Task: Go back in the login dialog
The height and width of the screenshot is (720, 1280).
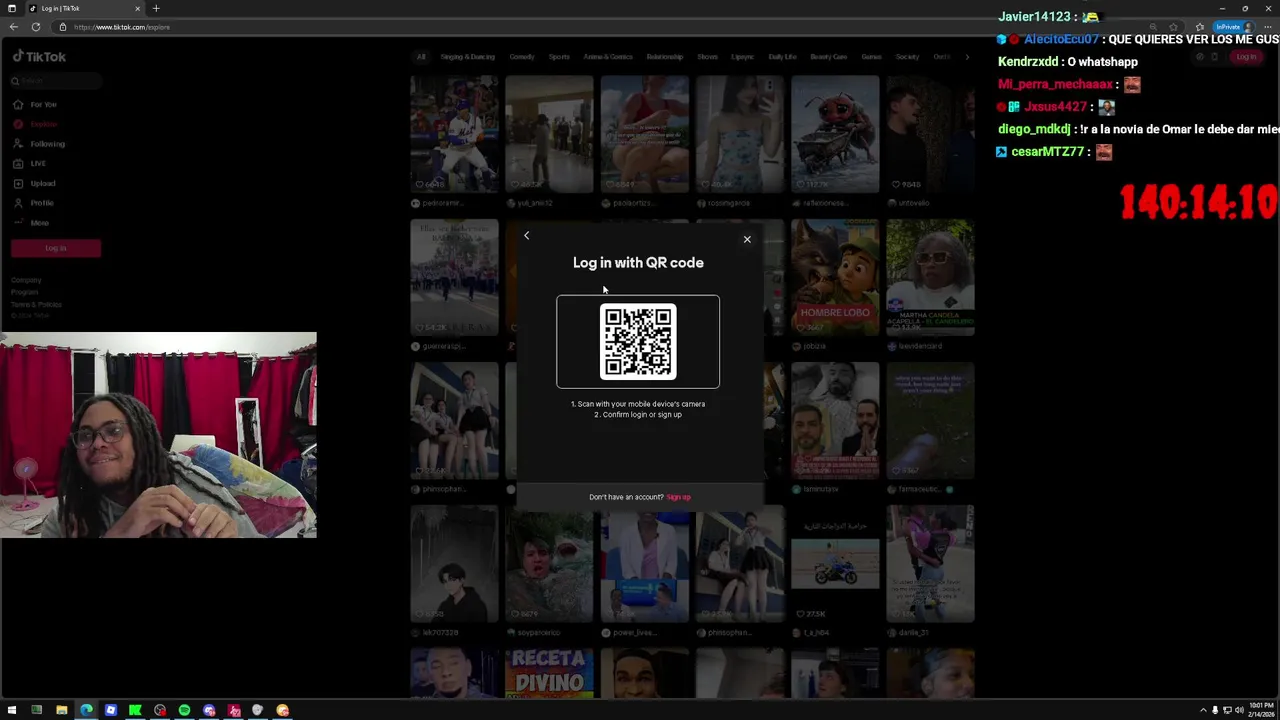Action: pyautogui.click(x=526, y=236)
